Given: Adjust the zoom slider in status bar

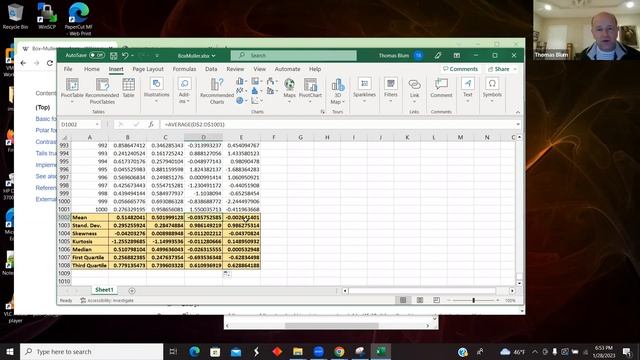Looking at the screenshot, I should pos(473,300).
